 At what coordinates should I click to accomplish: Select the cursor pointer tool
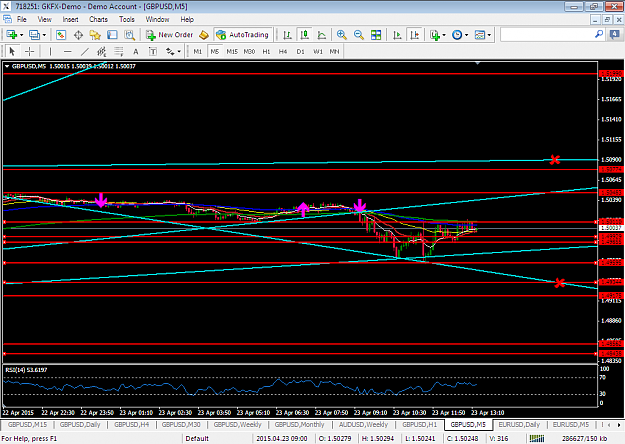point(12,51)
